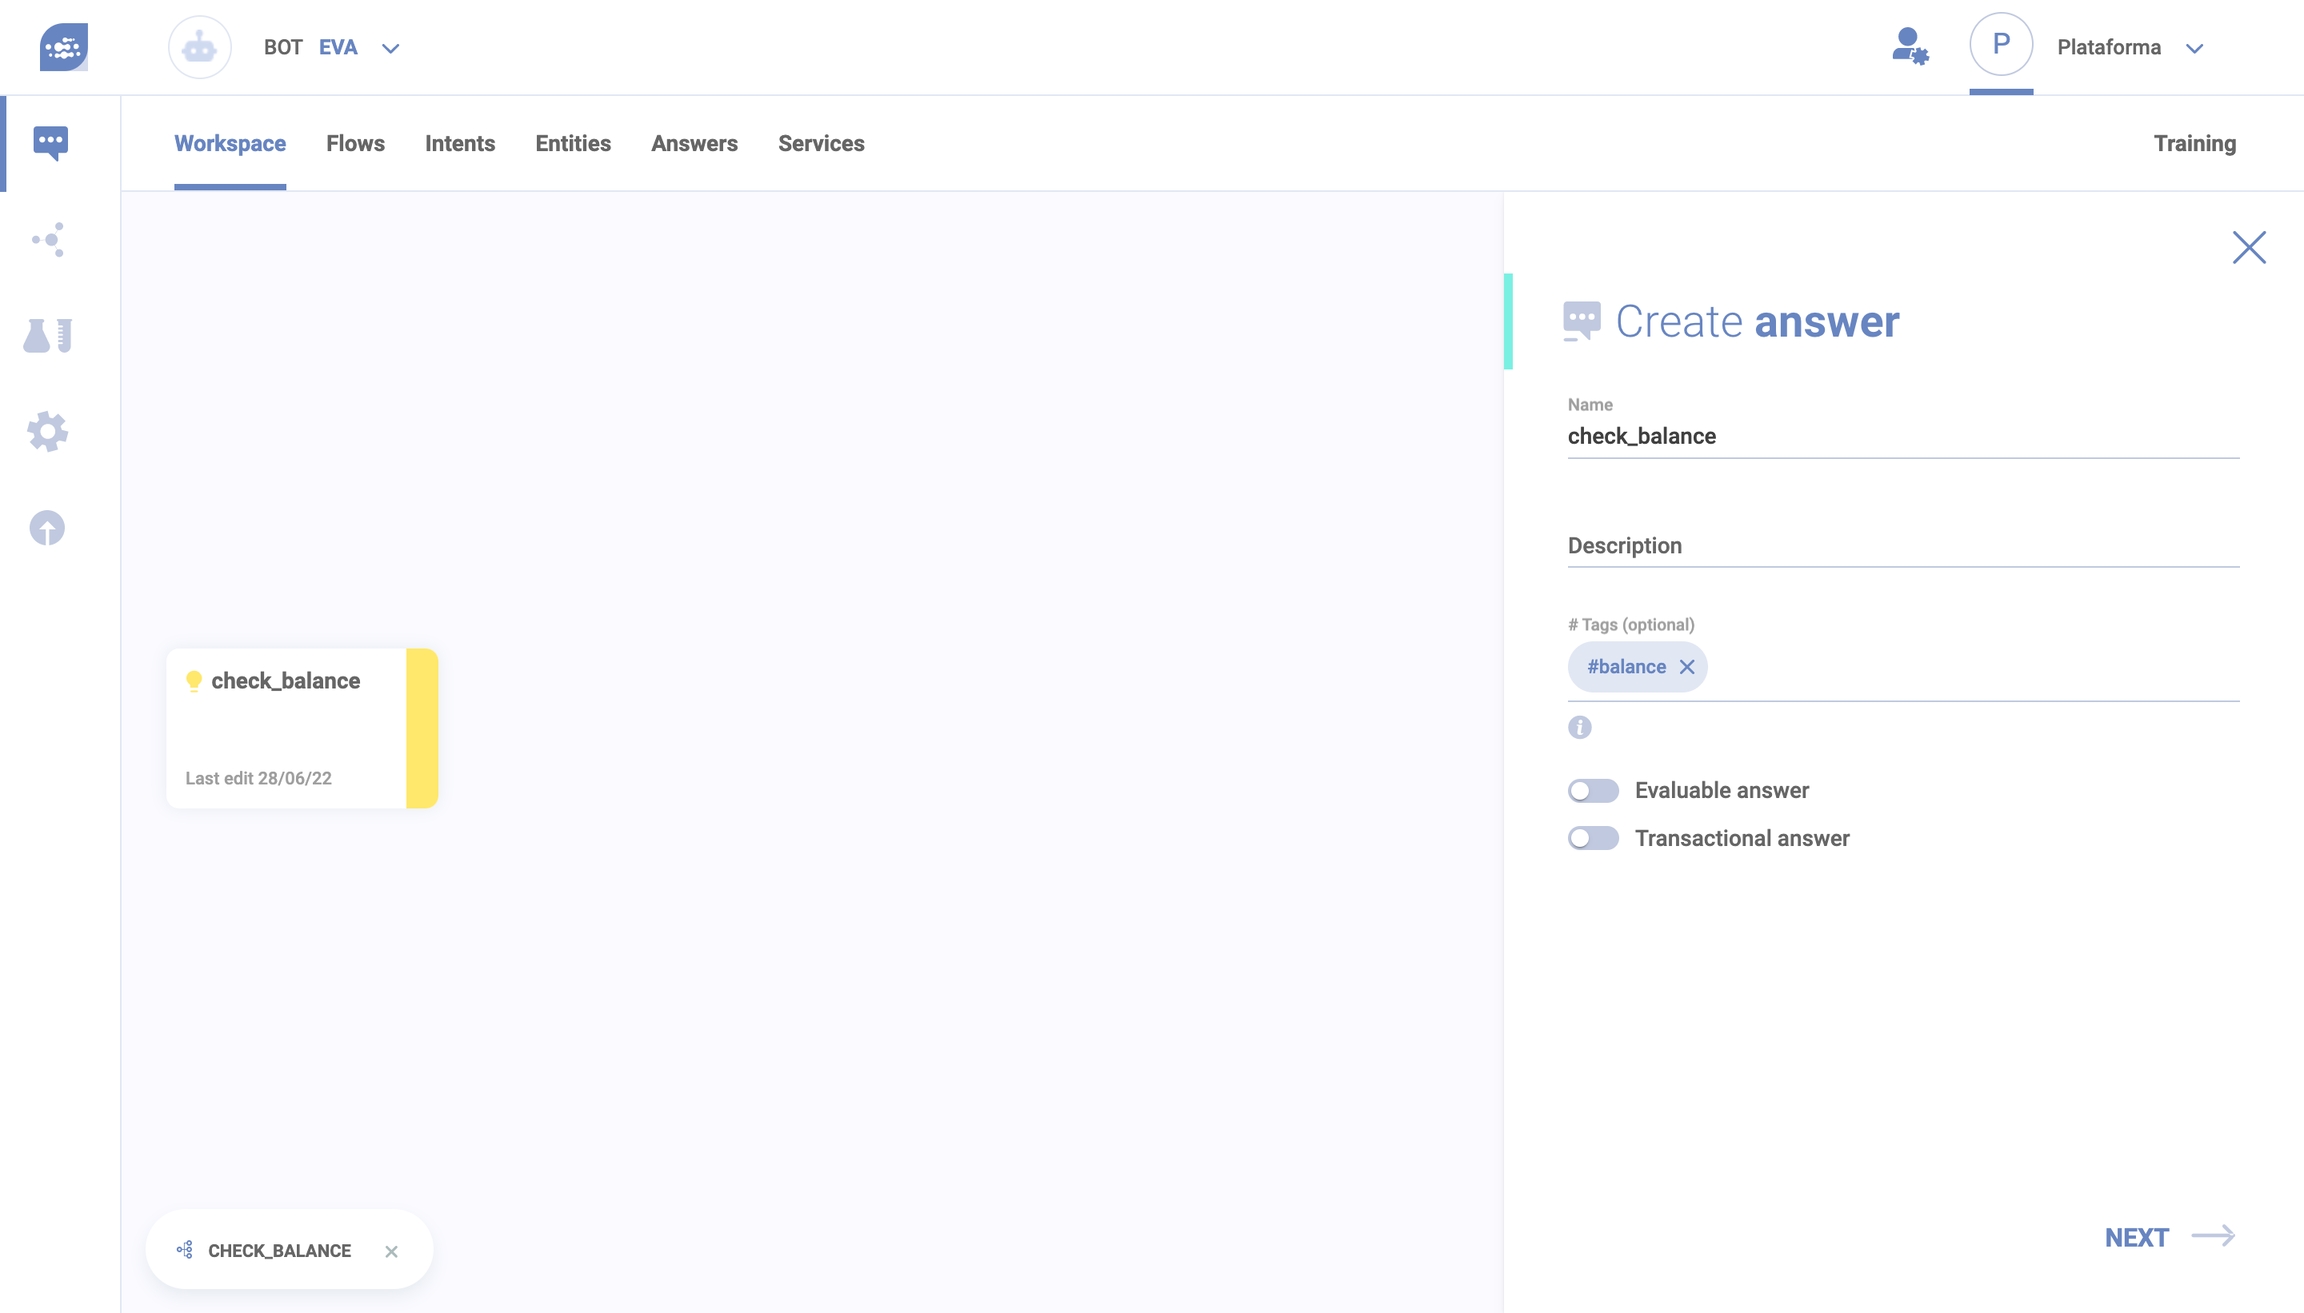Open the connected nodes sidebar icon
The width and height of the screenshot is (2304, 1313).
[48, 240]
